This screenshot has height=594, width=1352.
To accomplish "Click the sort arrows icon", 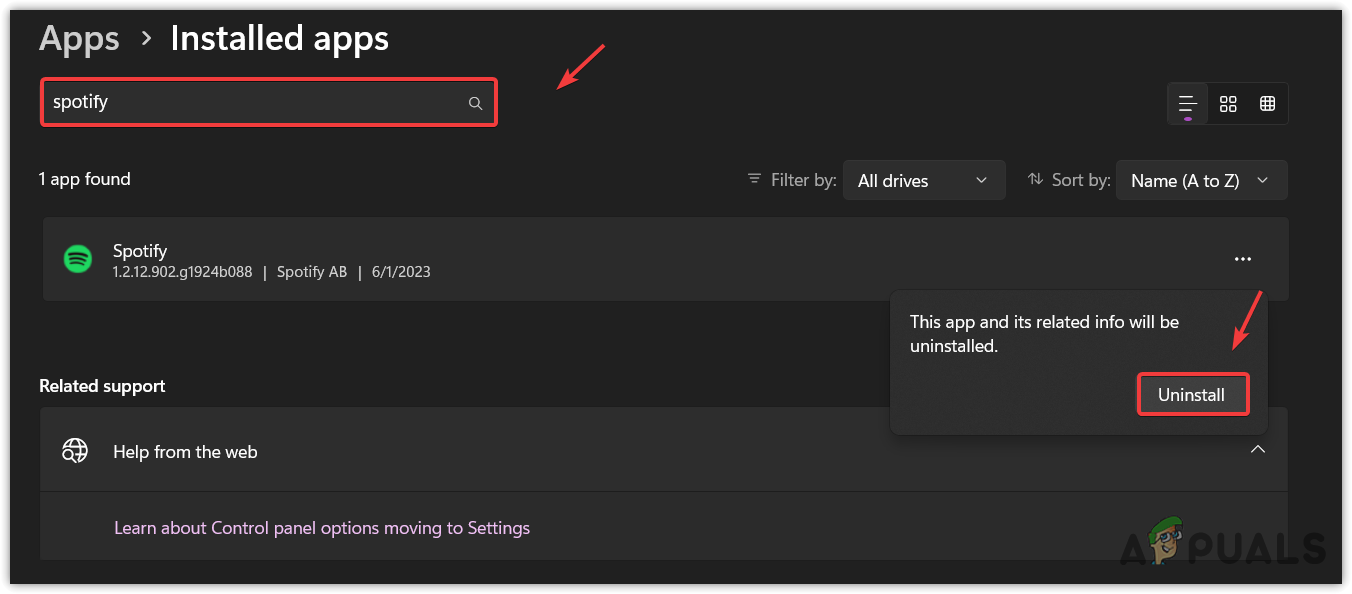I will [x=1035, y=180].
